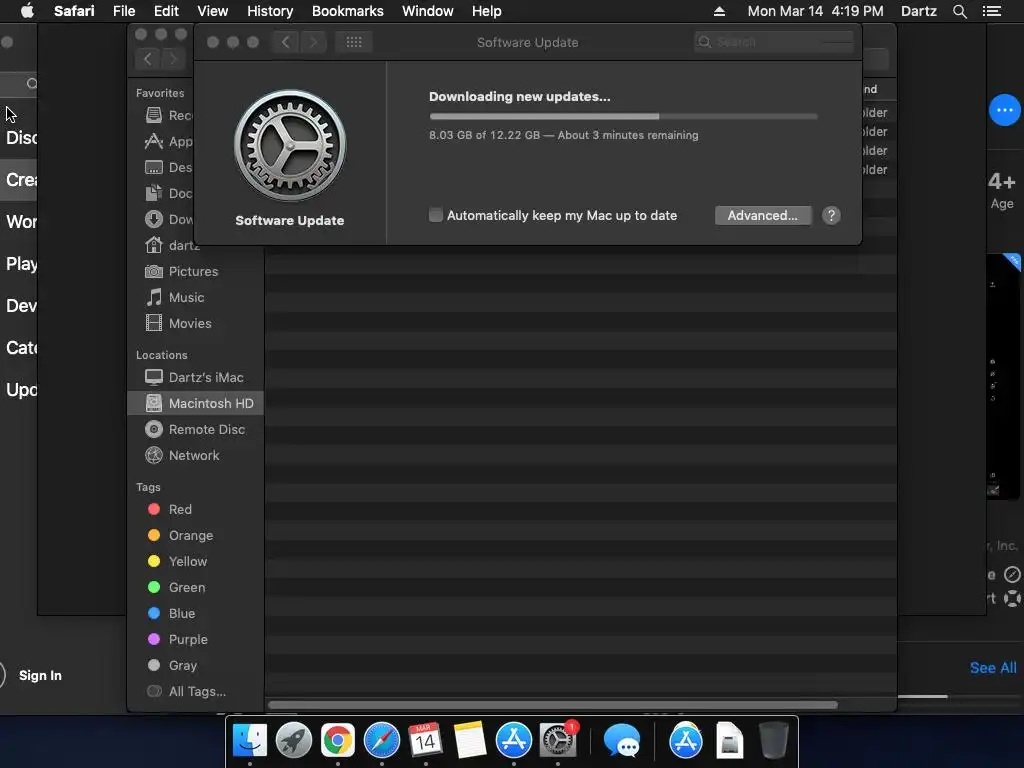Focus the Software Update search field
1024x768 pixels.
774,42
